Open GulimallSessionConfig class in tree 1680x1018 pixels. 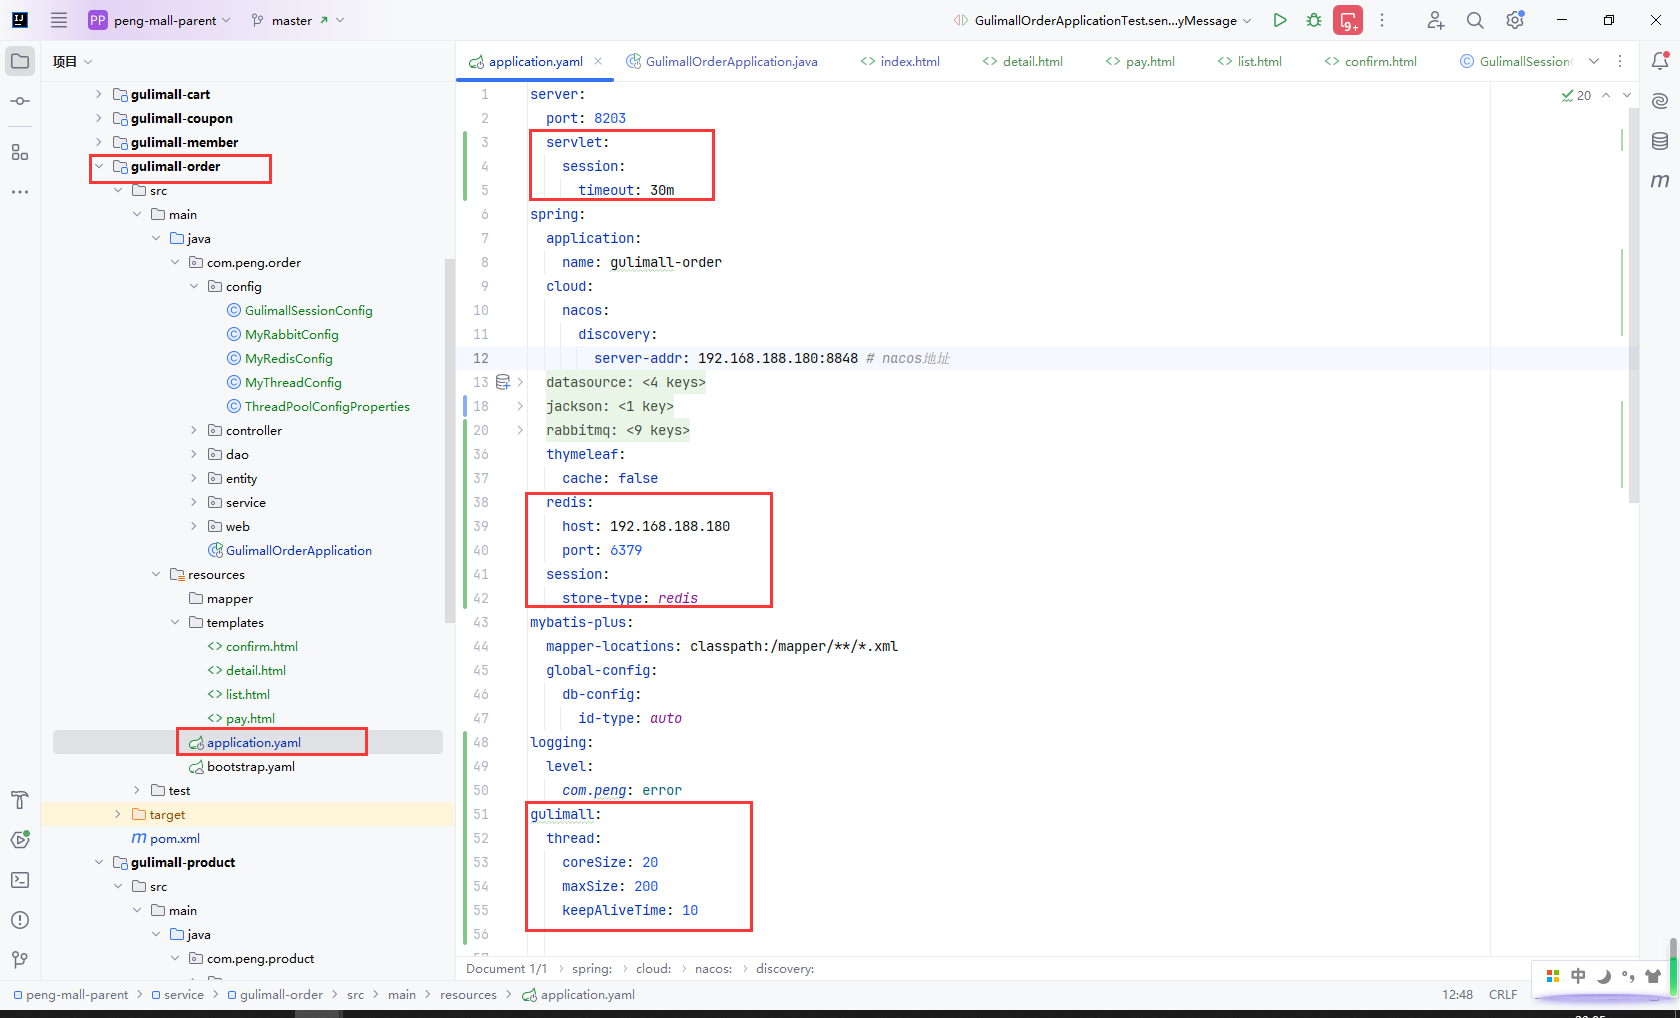[x=309, y=310]
